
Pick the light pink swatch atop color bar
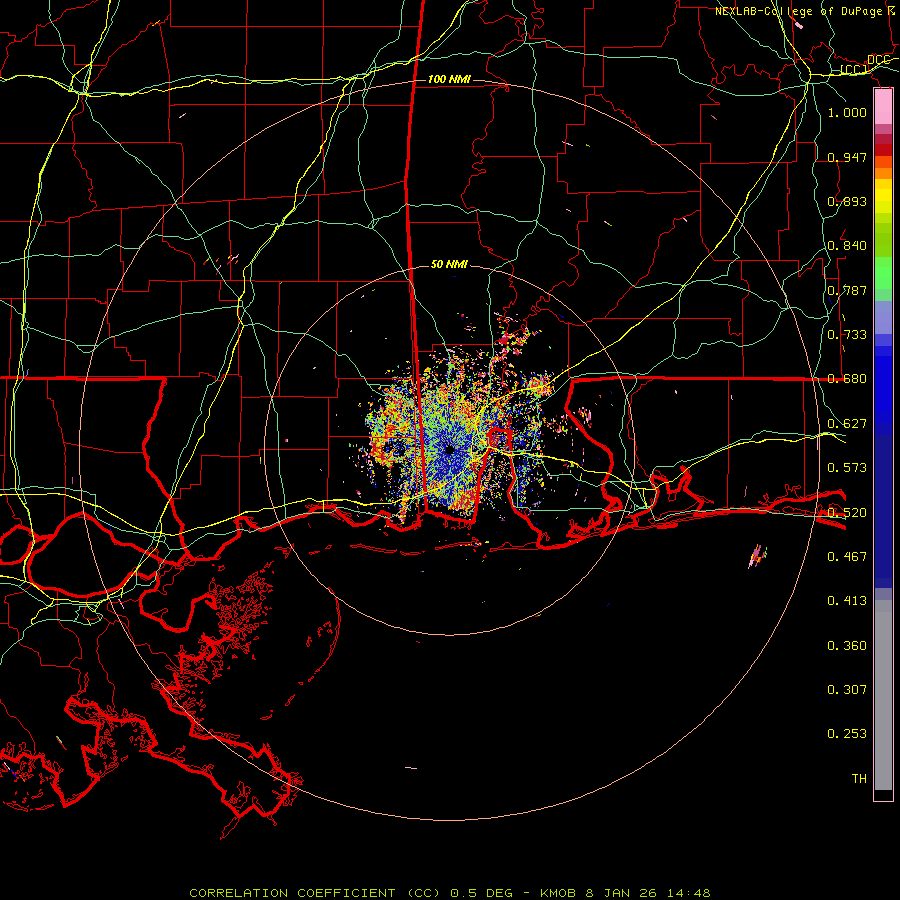[x=883, y=107]
